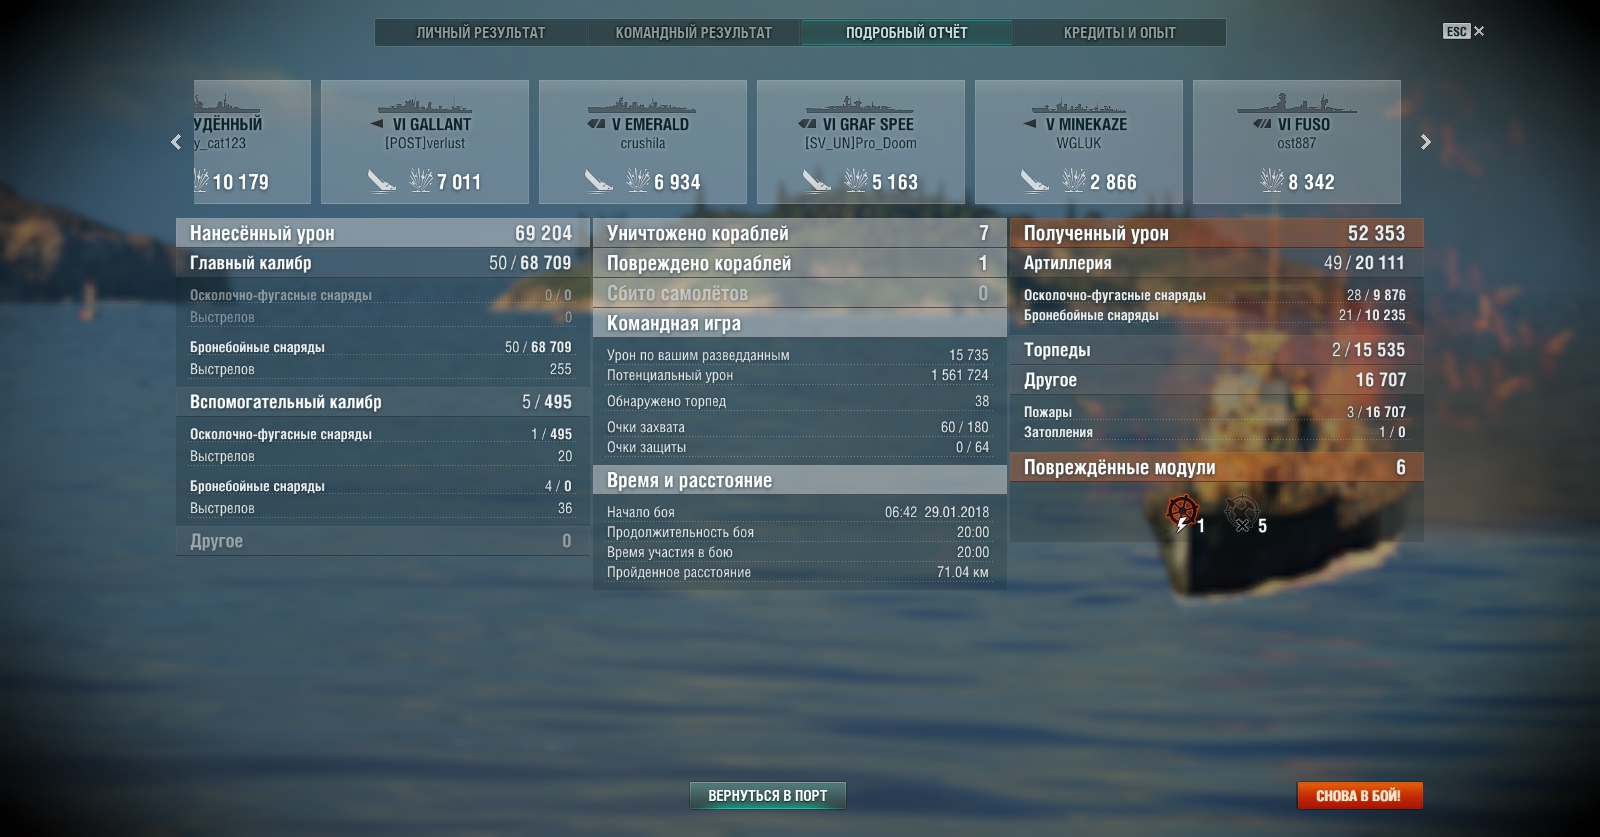Click the Graf Spee ship silhouette icon
This screenshot has width=1600, height=837.
tap(860, 105)
